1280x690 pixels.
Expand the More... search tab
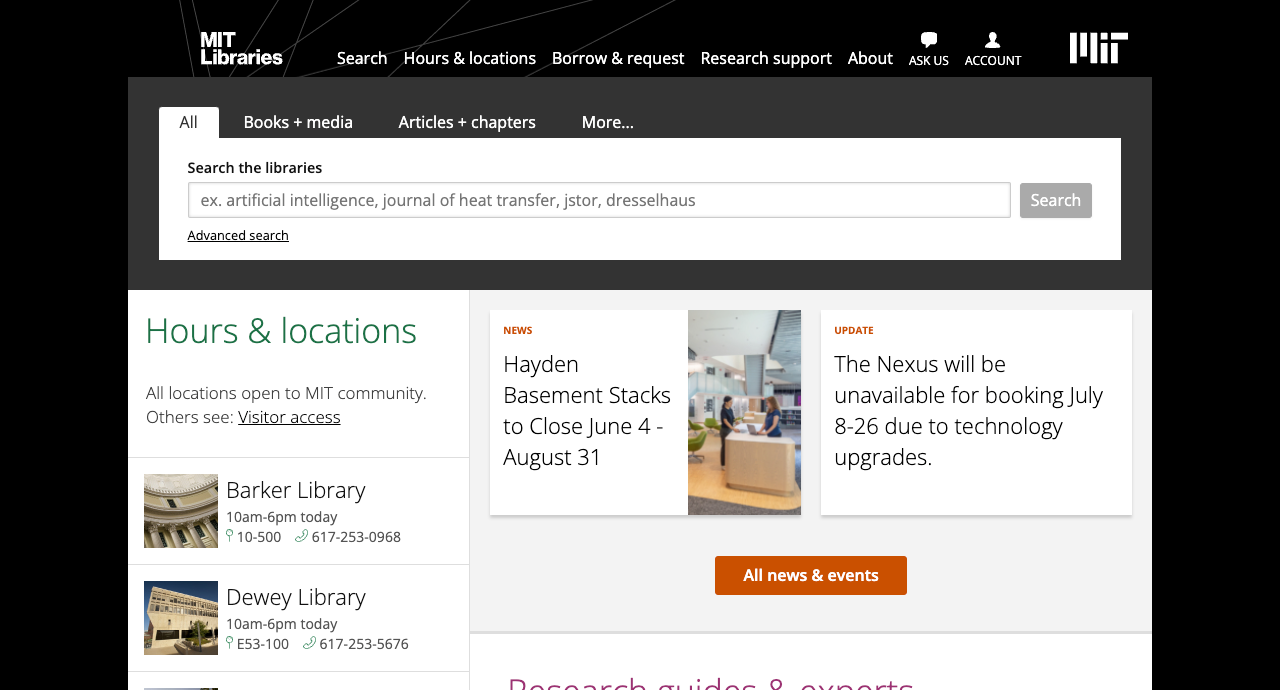(x=607, y=122)
